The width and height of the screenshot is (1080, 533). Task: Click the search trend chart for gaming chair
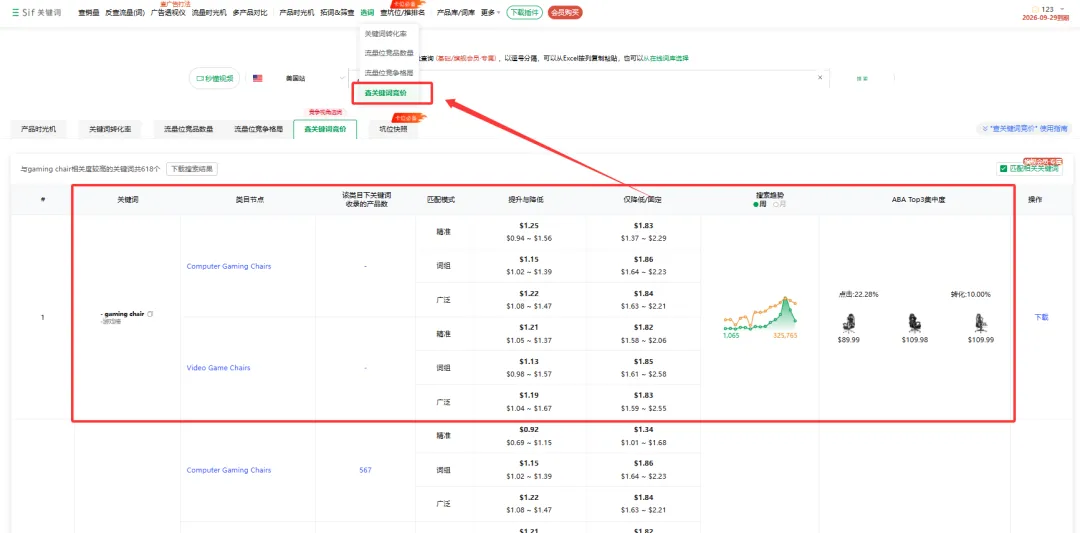tap(760, 316)
